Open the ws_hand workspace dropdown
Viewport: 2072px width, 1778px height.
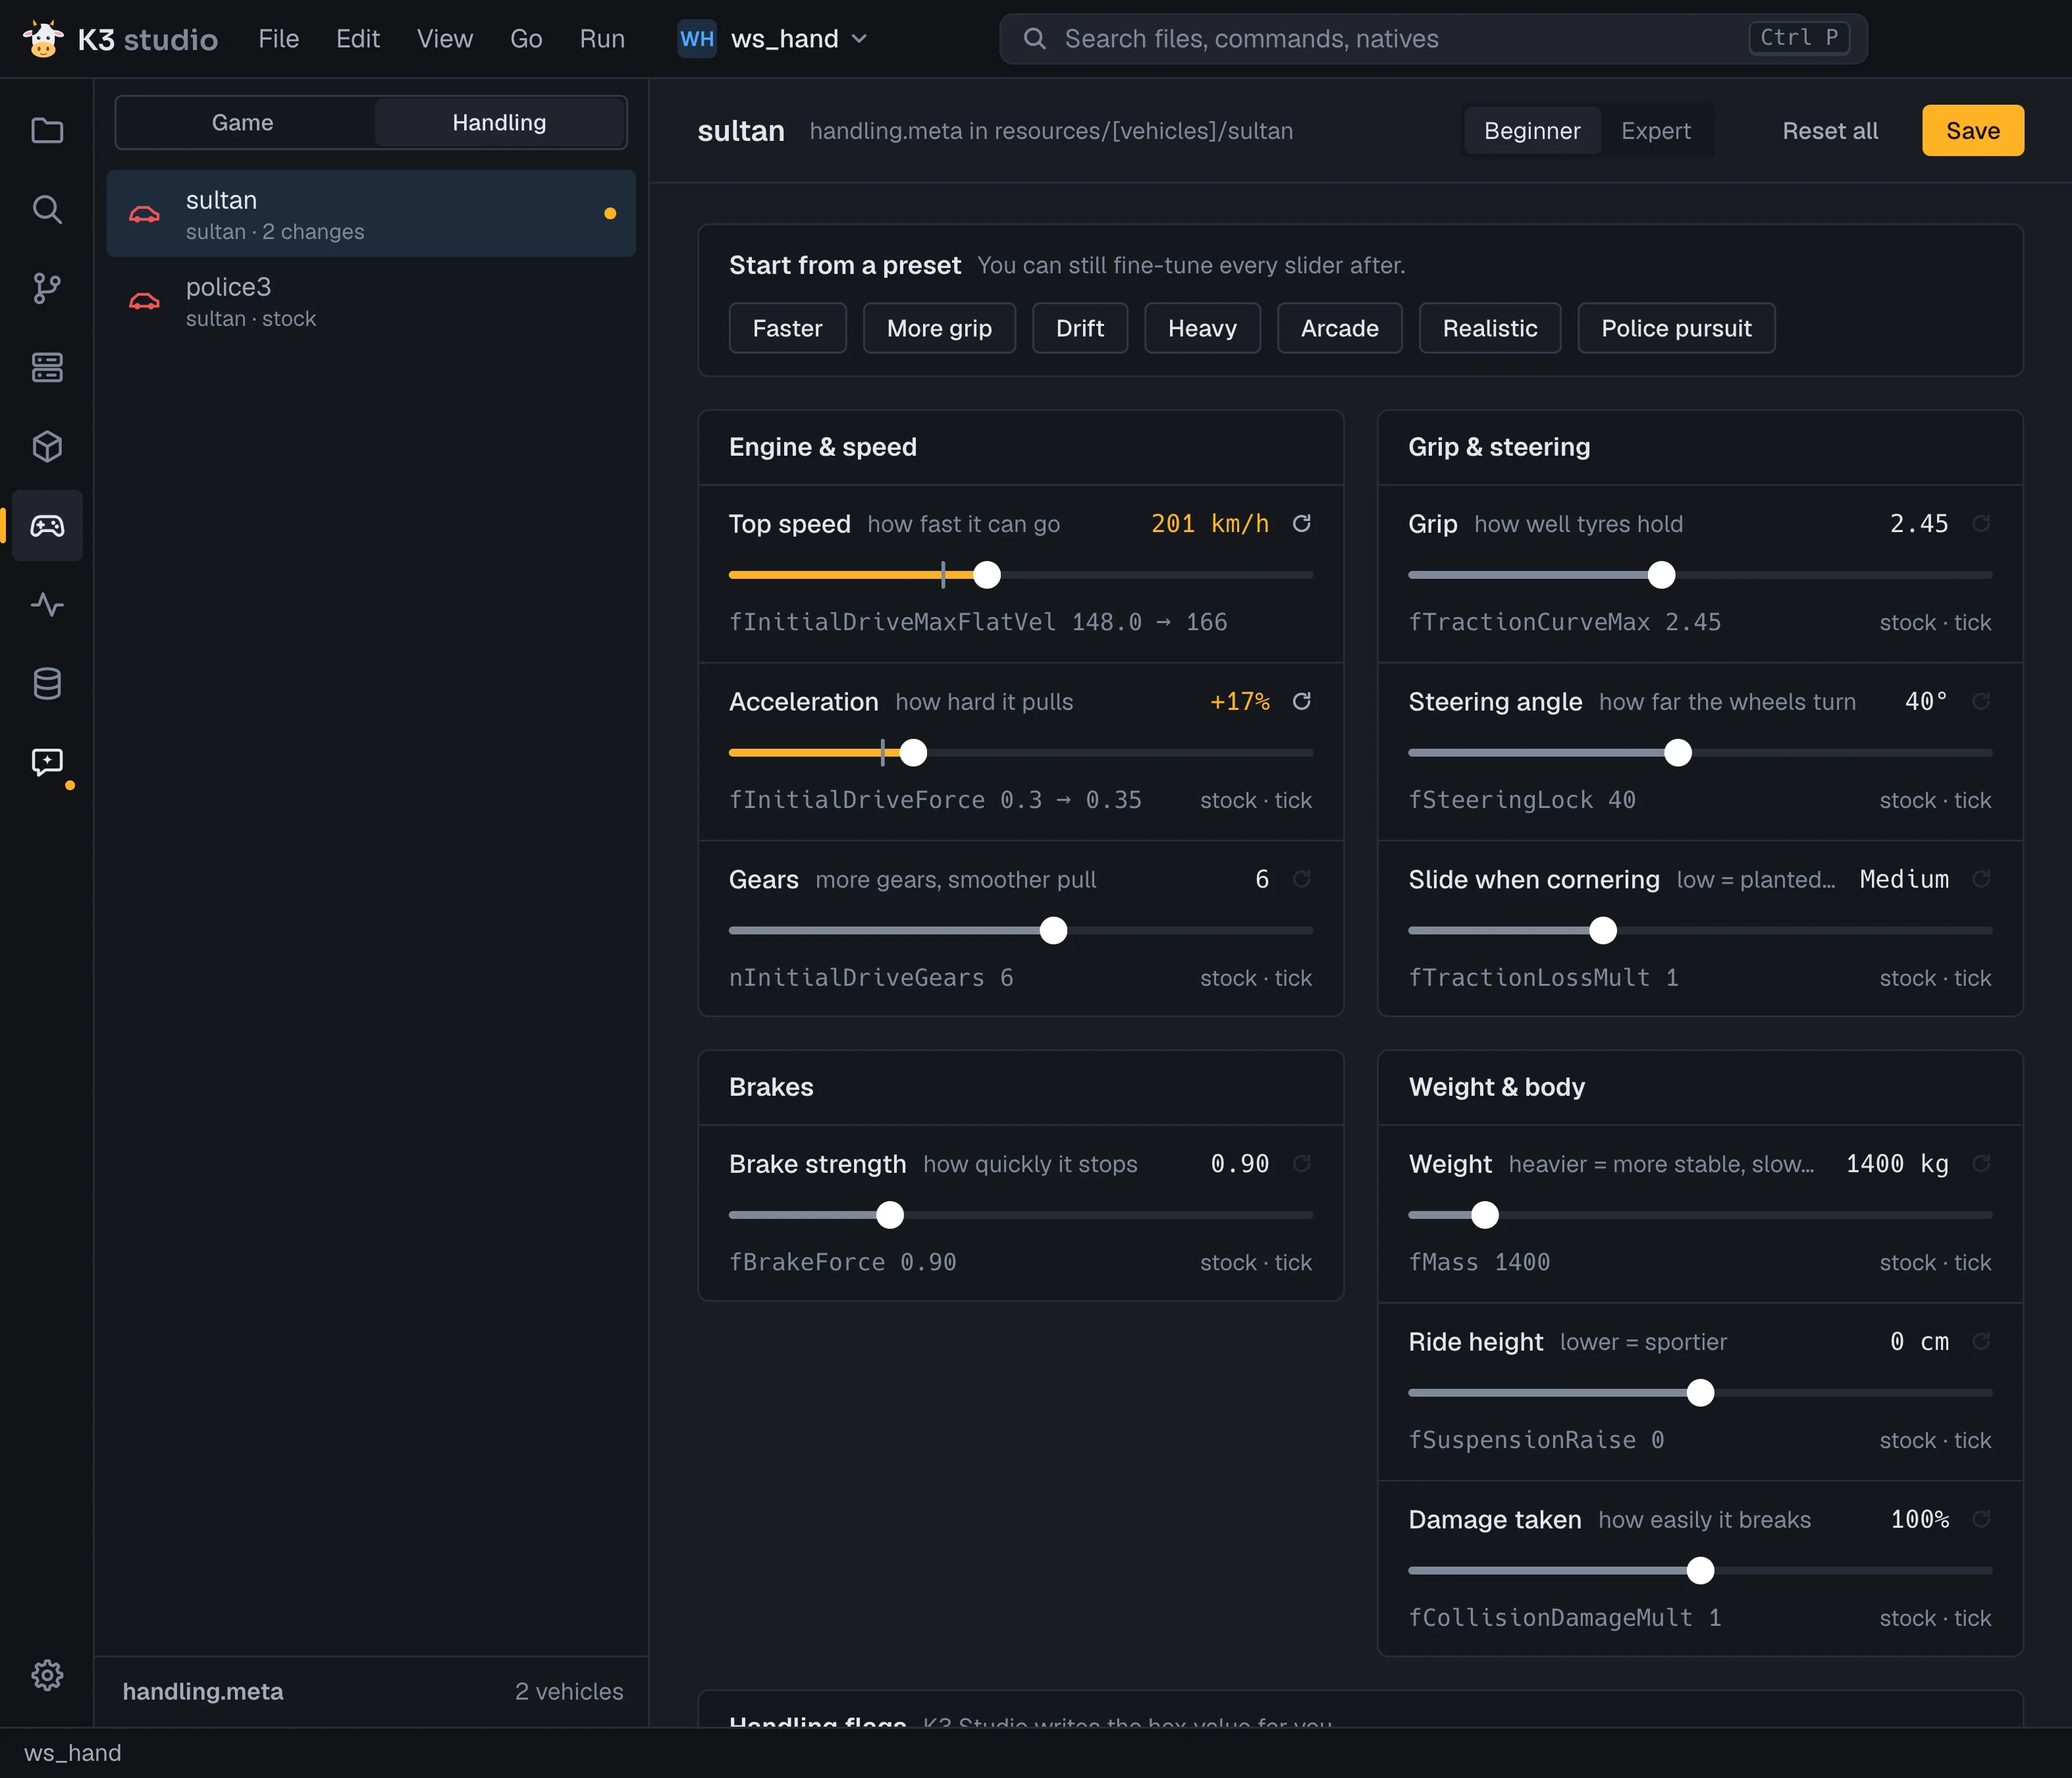(x=773, y=39)
